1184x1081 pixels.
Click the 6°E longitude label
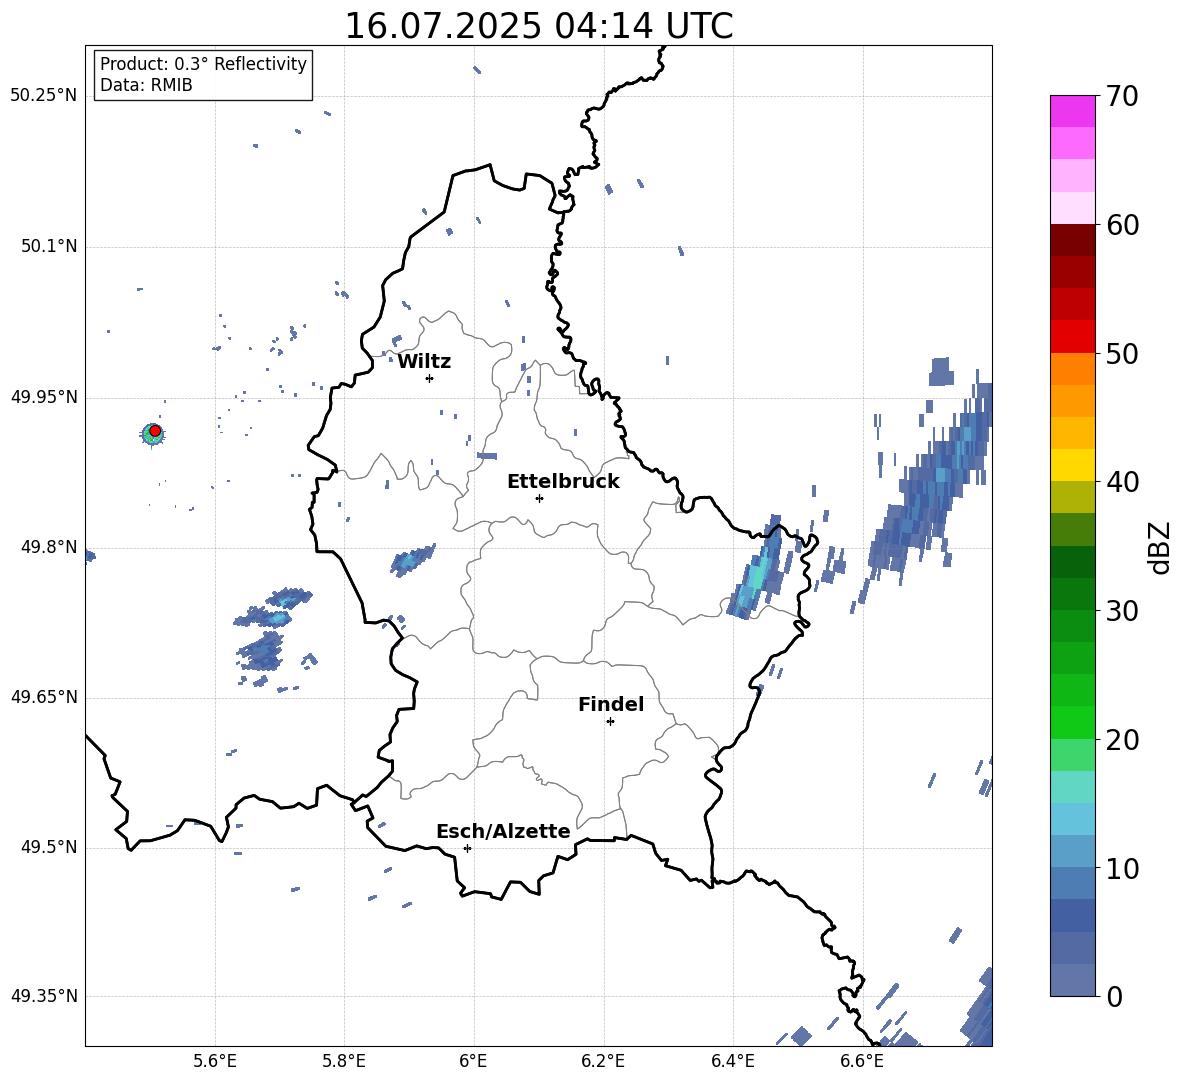pyautogui.click(x=473, y=1061)
